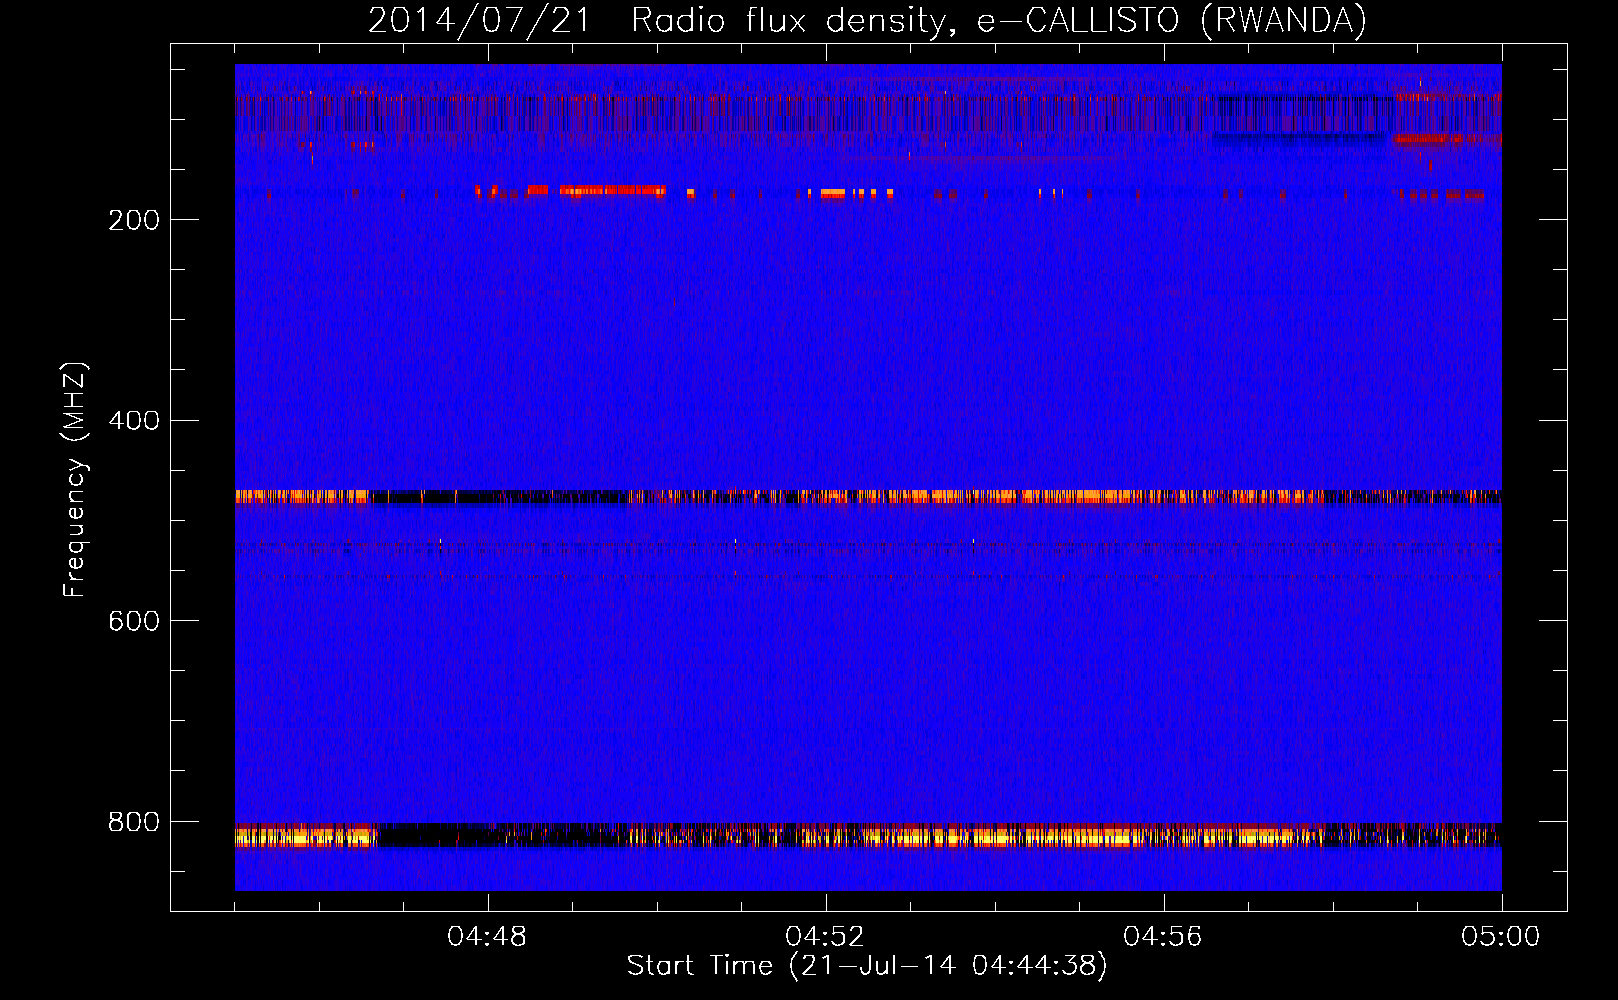The width and height of the screenshot is (1618, 1000).
Task: Click the 04:56 time tick label
Action: coord(1163,937)
